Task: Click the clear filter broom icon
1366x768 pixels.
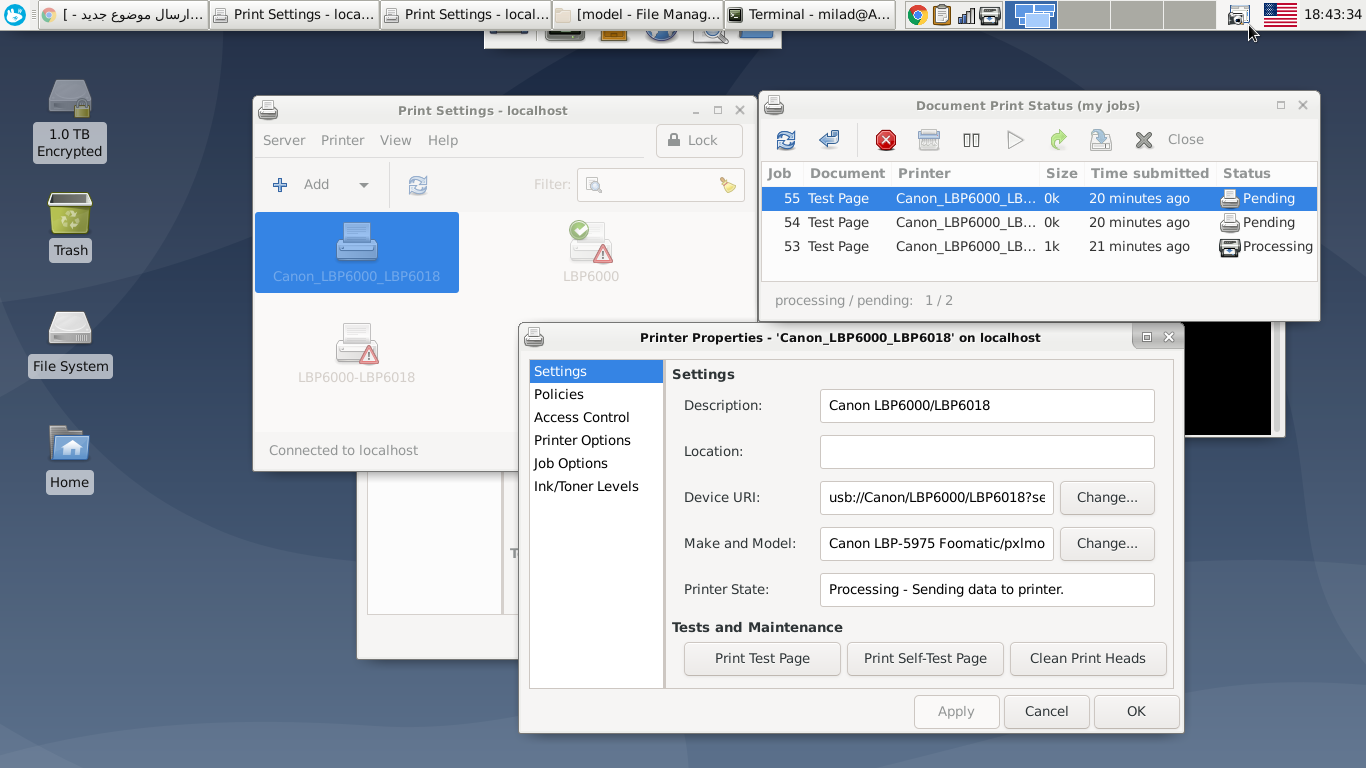Action: [x=728, y=185]
